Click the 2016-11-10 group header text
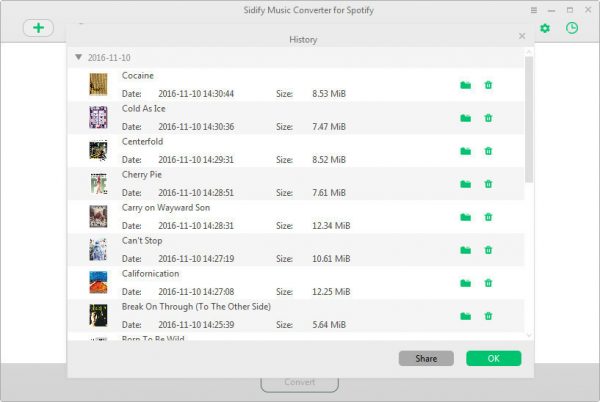Screen dimensions: 600x402 tap(109, 58)
